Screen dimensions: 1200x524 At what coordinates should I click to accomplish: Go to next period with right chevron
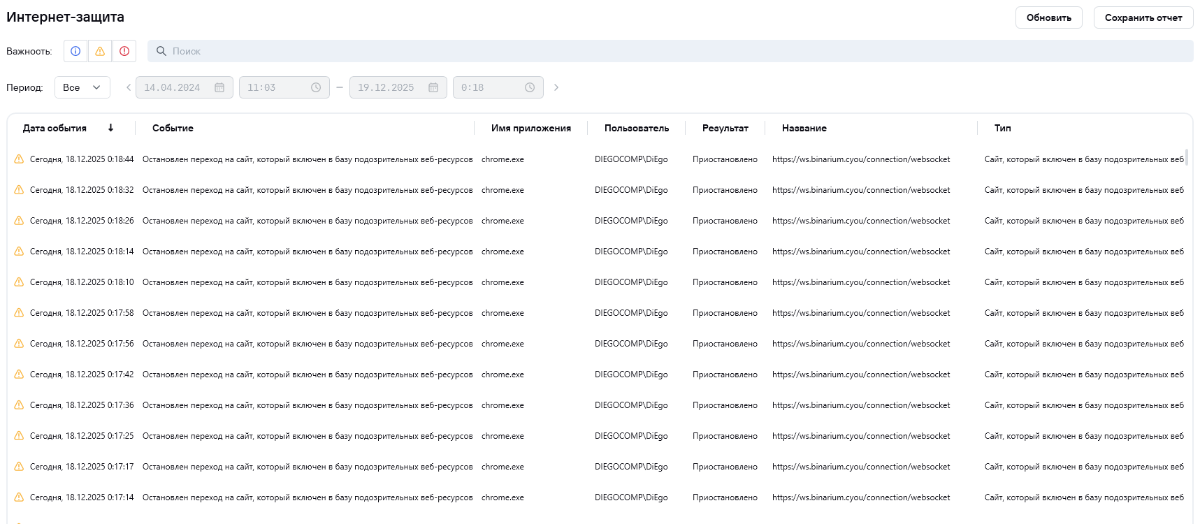(x=556, y=88)
